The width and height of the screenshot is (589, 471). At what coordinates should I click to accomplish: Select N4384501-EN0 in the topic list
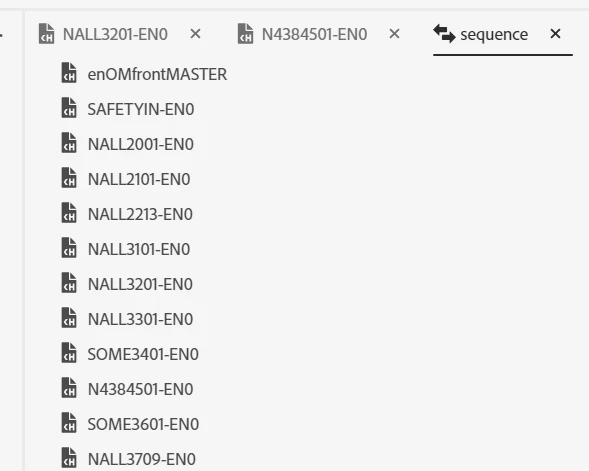(140, 389)
